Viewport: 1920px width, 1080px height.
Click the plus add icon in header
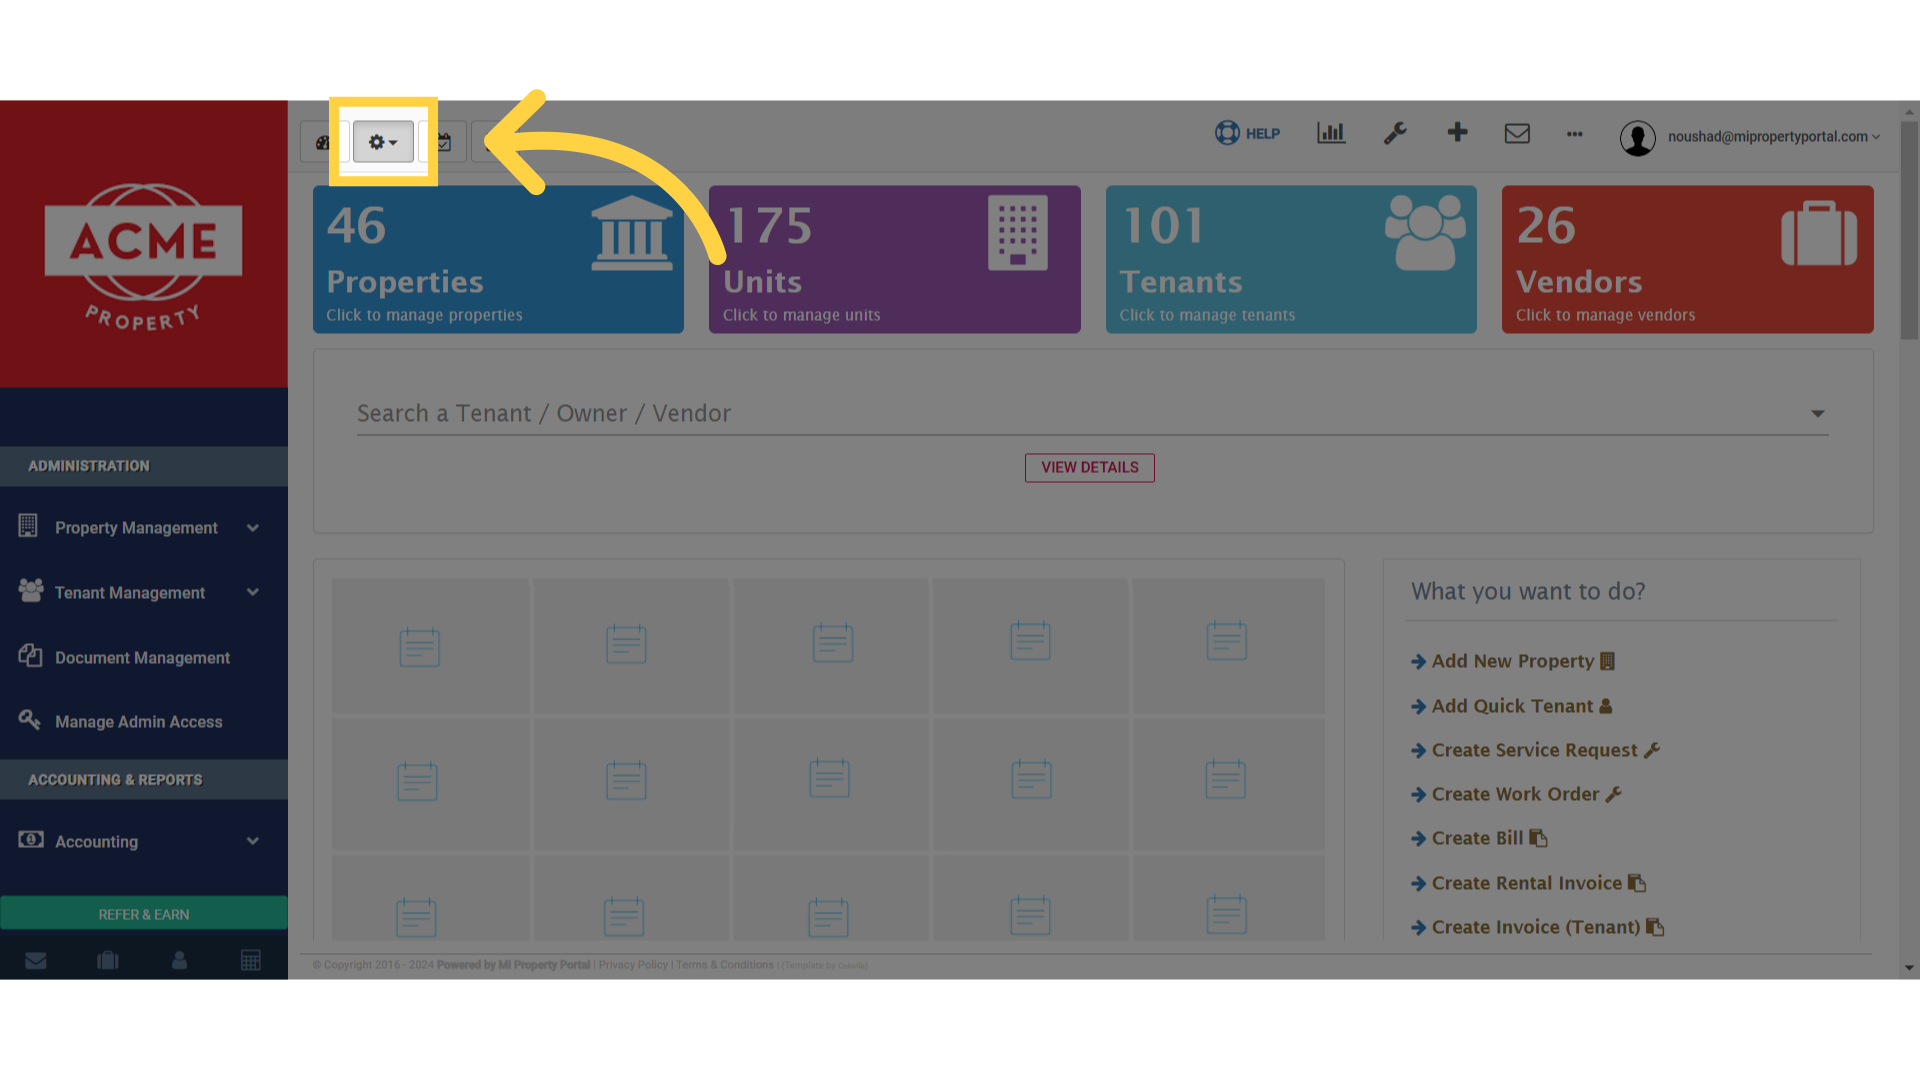point(1458,132)
